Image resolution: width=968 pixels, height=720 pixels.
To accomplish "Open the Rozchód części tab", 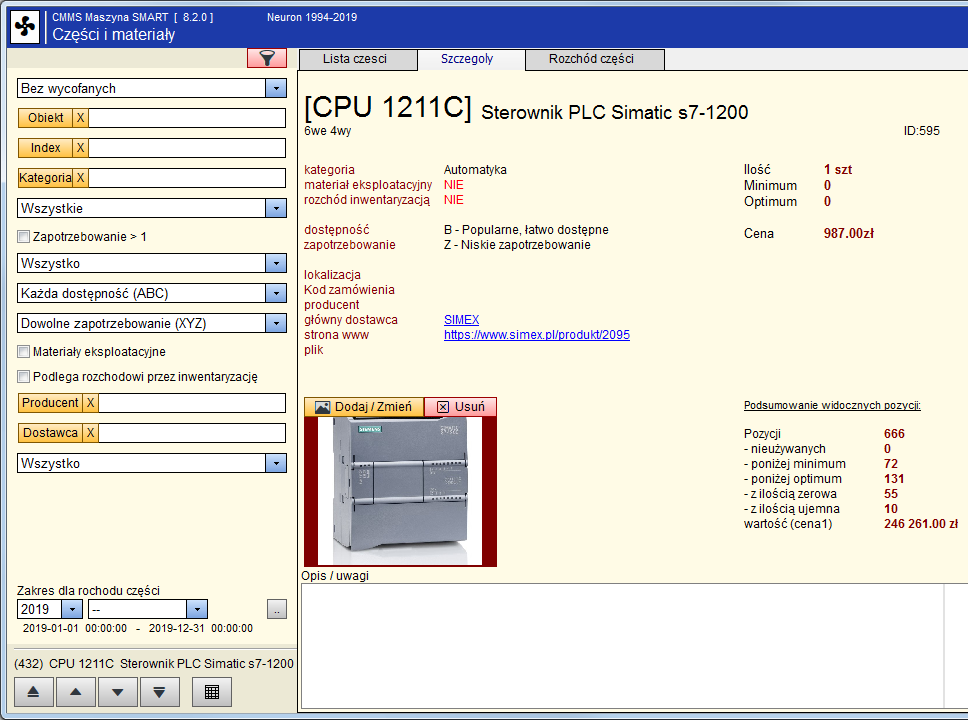I will (595, 59).
